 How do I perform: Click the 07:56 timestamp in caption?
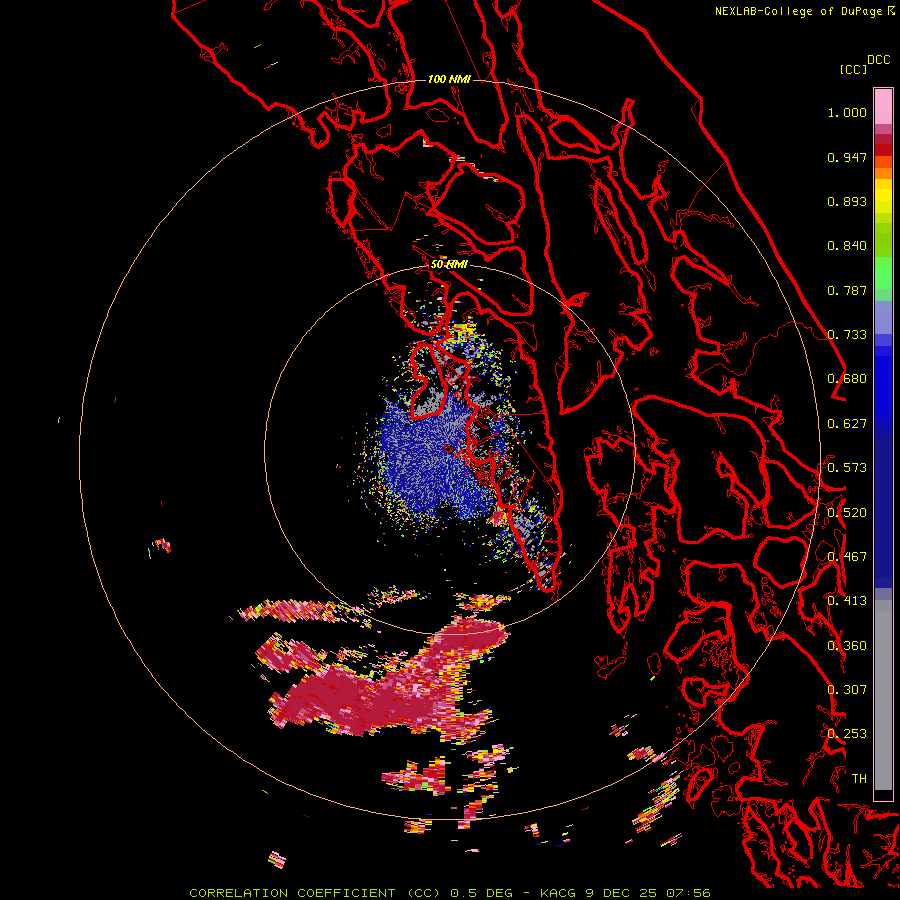tap(688, 893)
